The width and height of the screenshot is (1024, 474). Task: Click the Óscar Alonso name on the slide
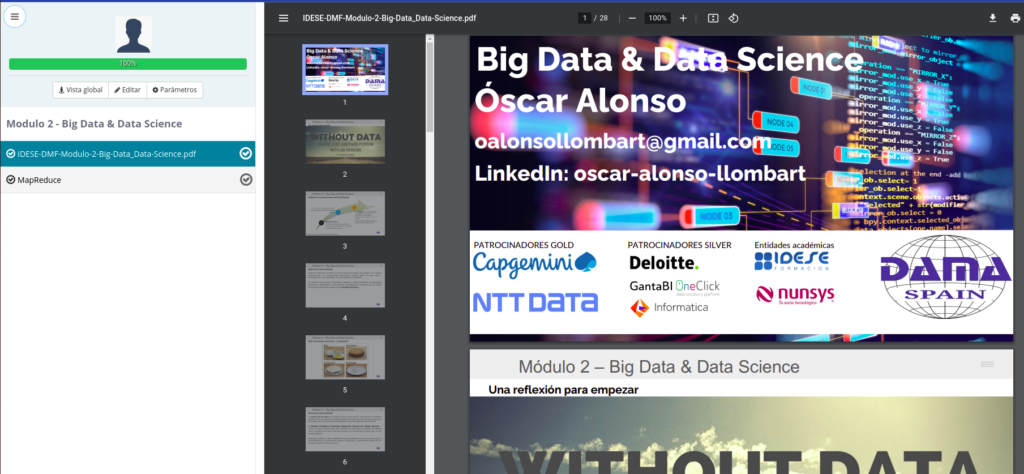coord(581,101)
